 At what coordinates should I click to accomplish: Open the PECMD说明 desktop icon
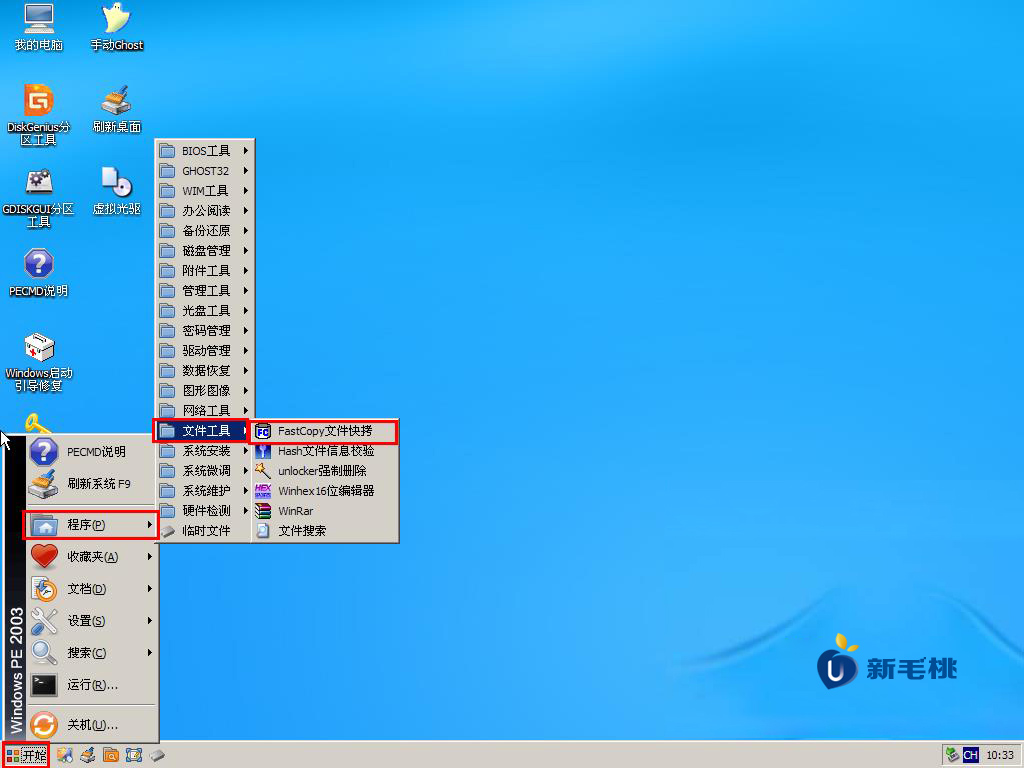click(39, 274)
